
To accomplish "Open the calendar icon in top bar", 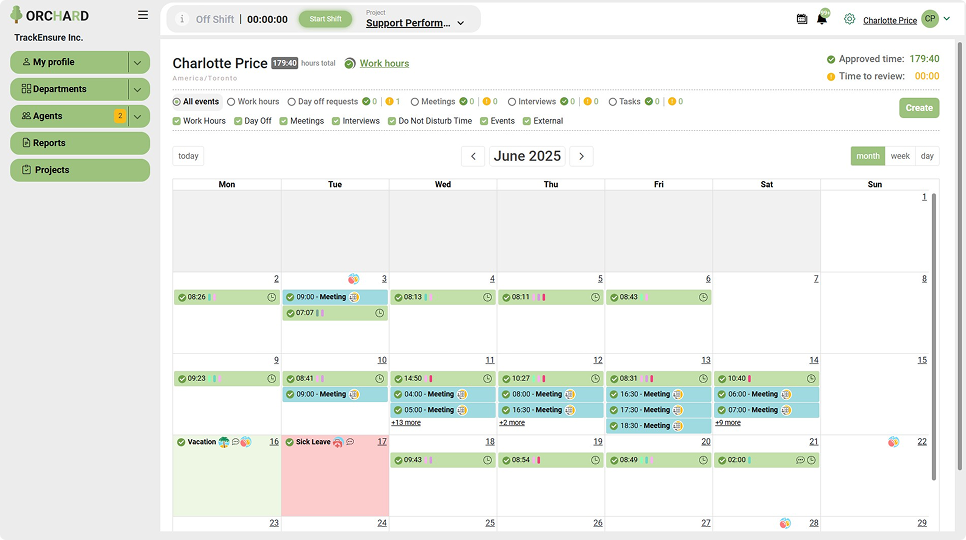I will tap(802, 19).
